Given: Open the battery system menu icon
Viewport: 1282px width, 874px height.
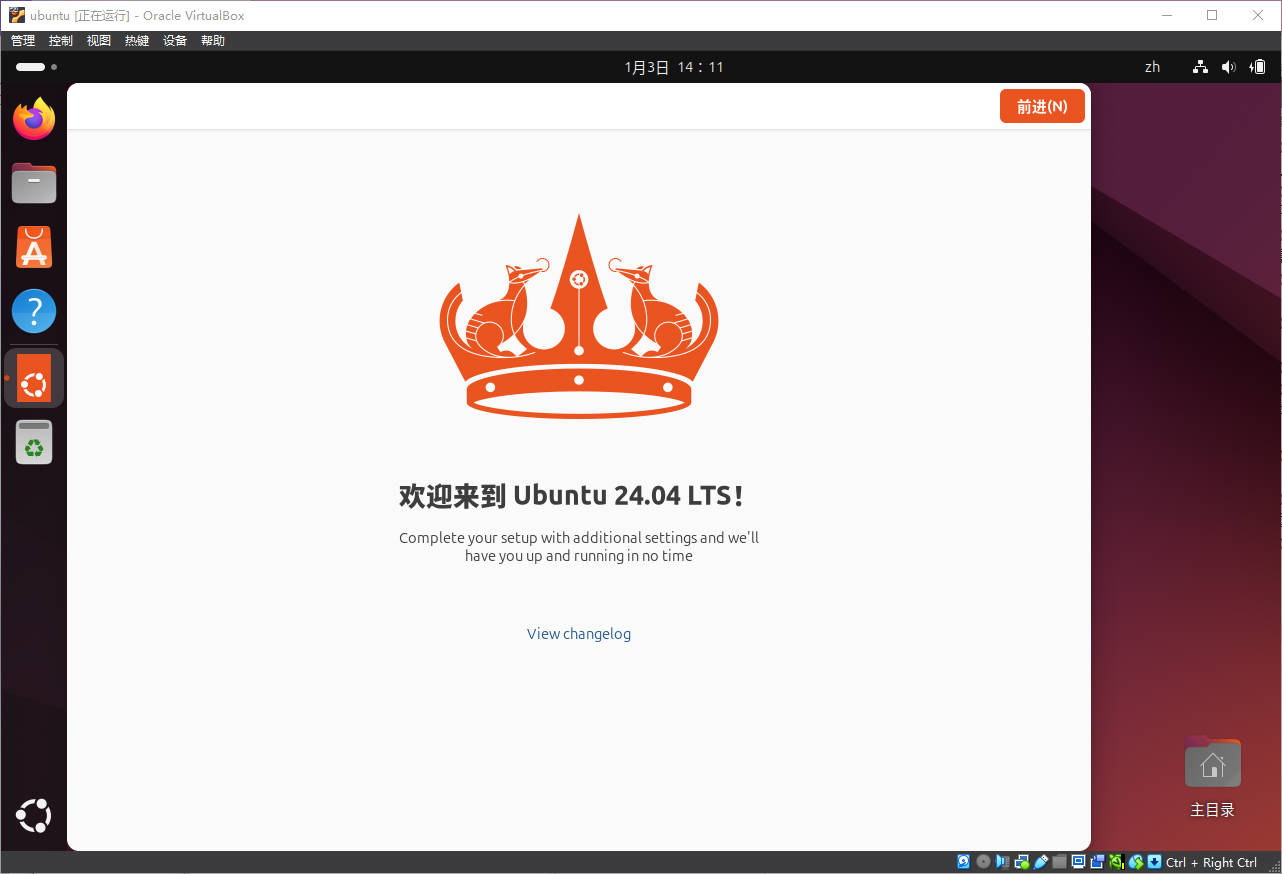Looking at the screenshot, I should tap(1258, 67).
